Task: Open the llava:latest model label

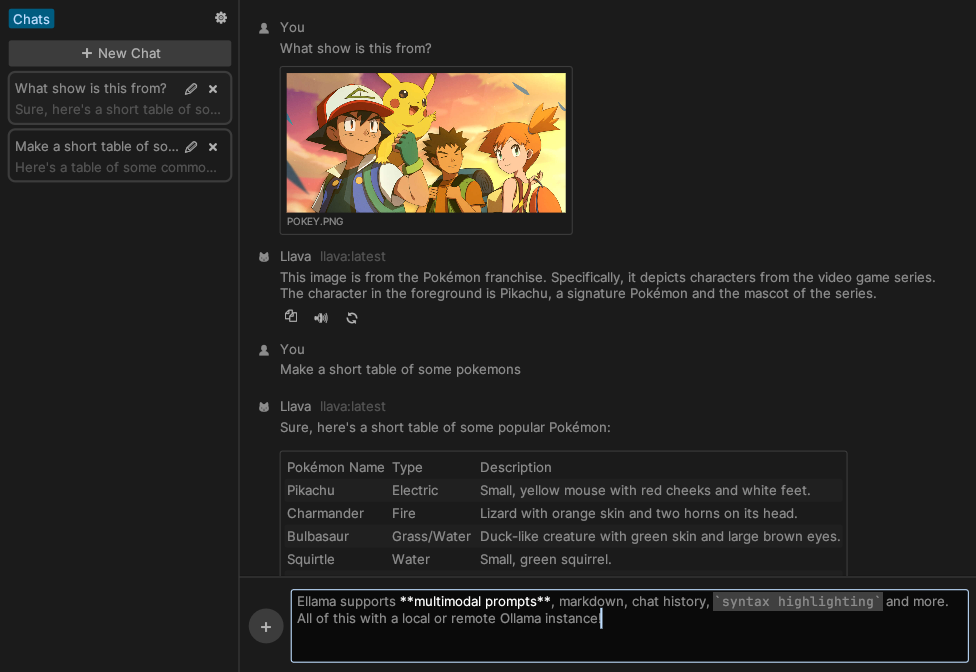Action: pyautogui.click(x=352, y=256)
